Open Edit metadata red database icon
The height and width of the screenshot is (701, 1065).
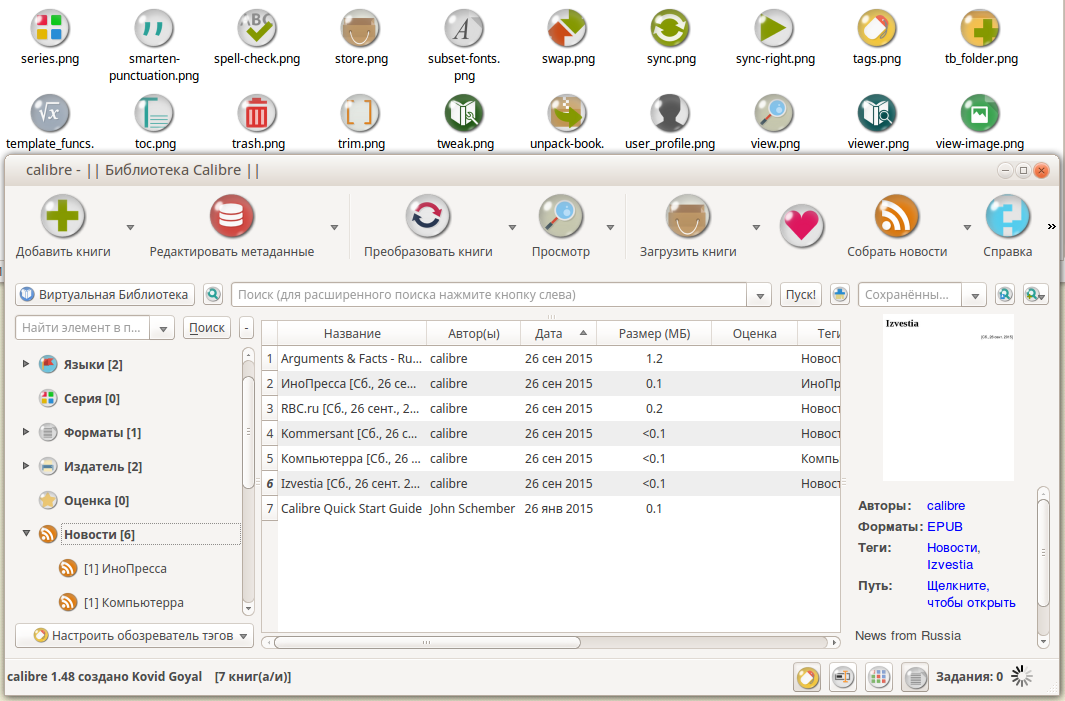click(x=232, y=217)
